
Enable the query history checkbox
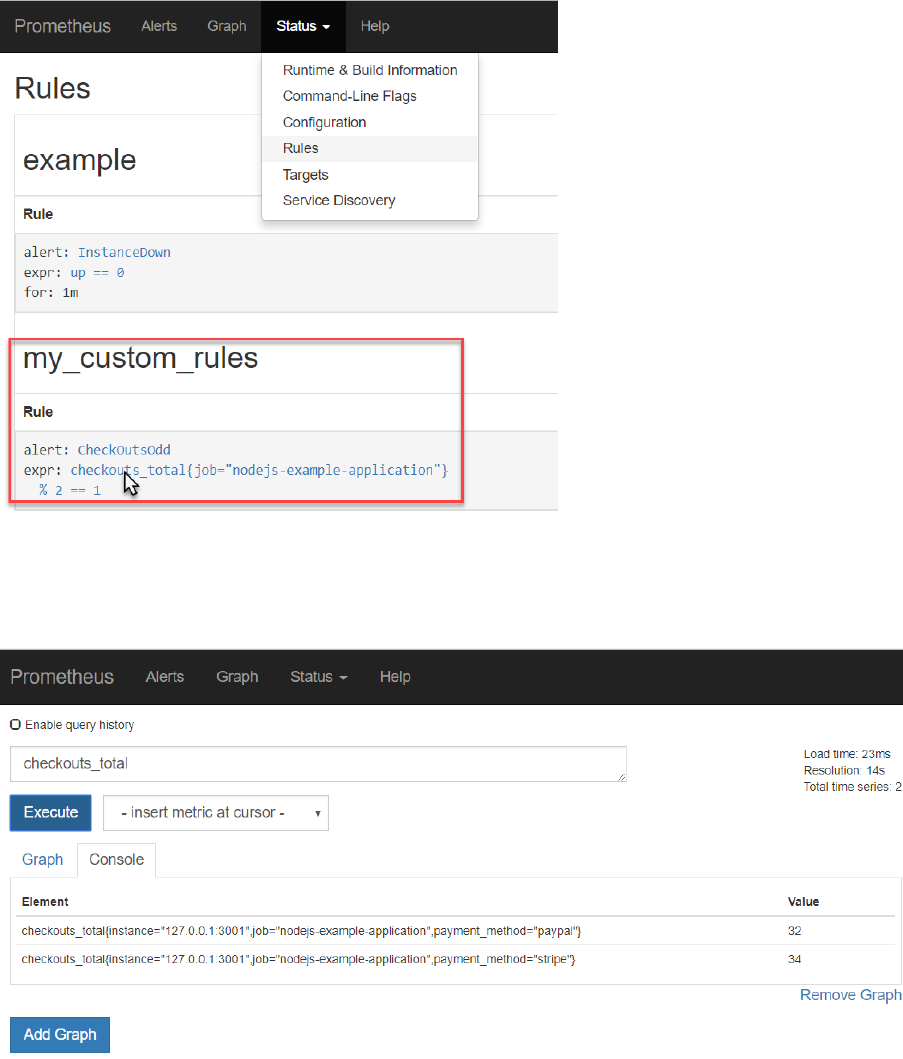pyautogui.click(x=16, y=725)
